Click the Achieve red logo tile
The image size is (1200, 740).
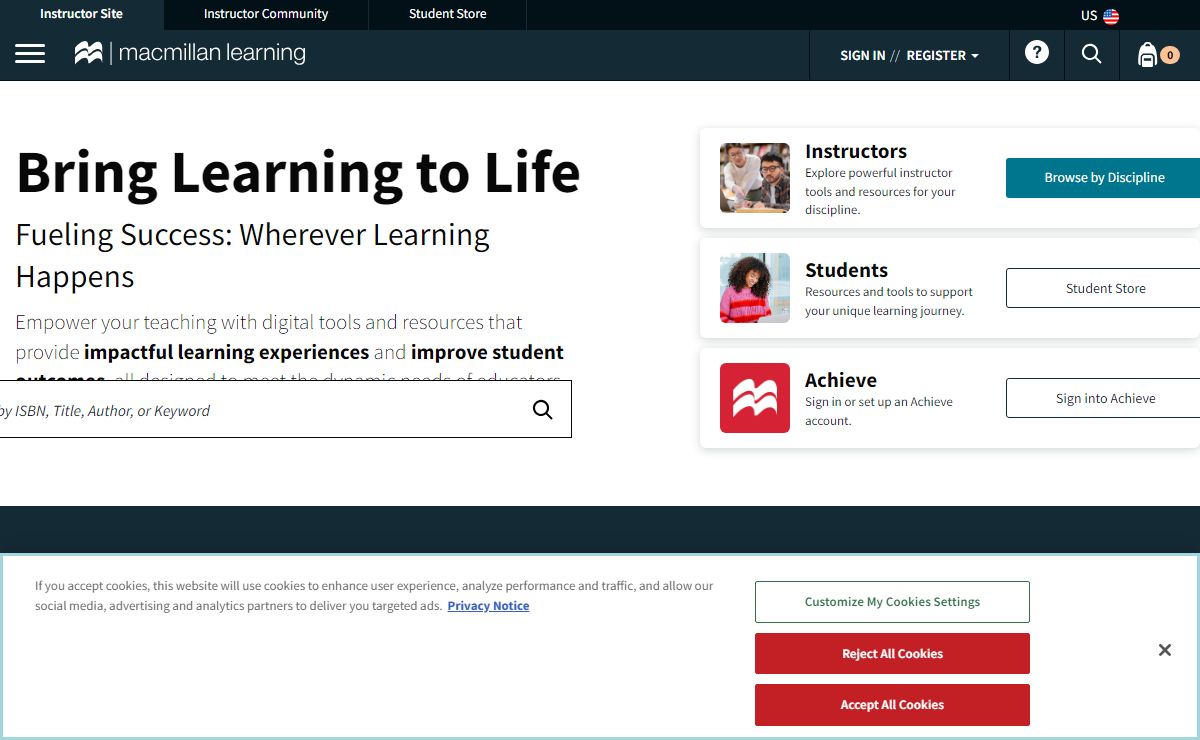tap(755, 398)
